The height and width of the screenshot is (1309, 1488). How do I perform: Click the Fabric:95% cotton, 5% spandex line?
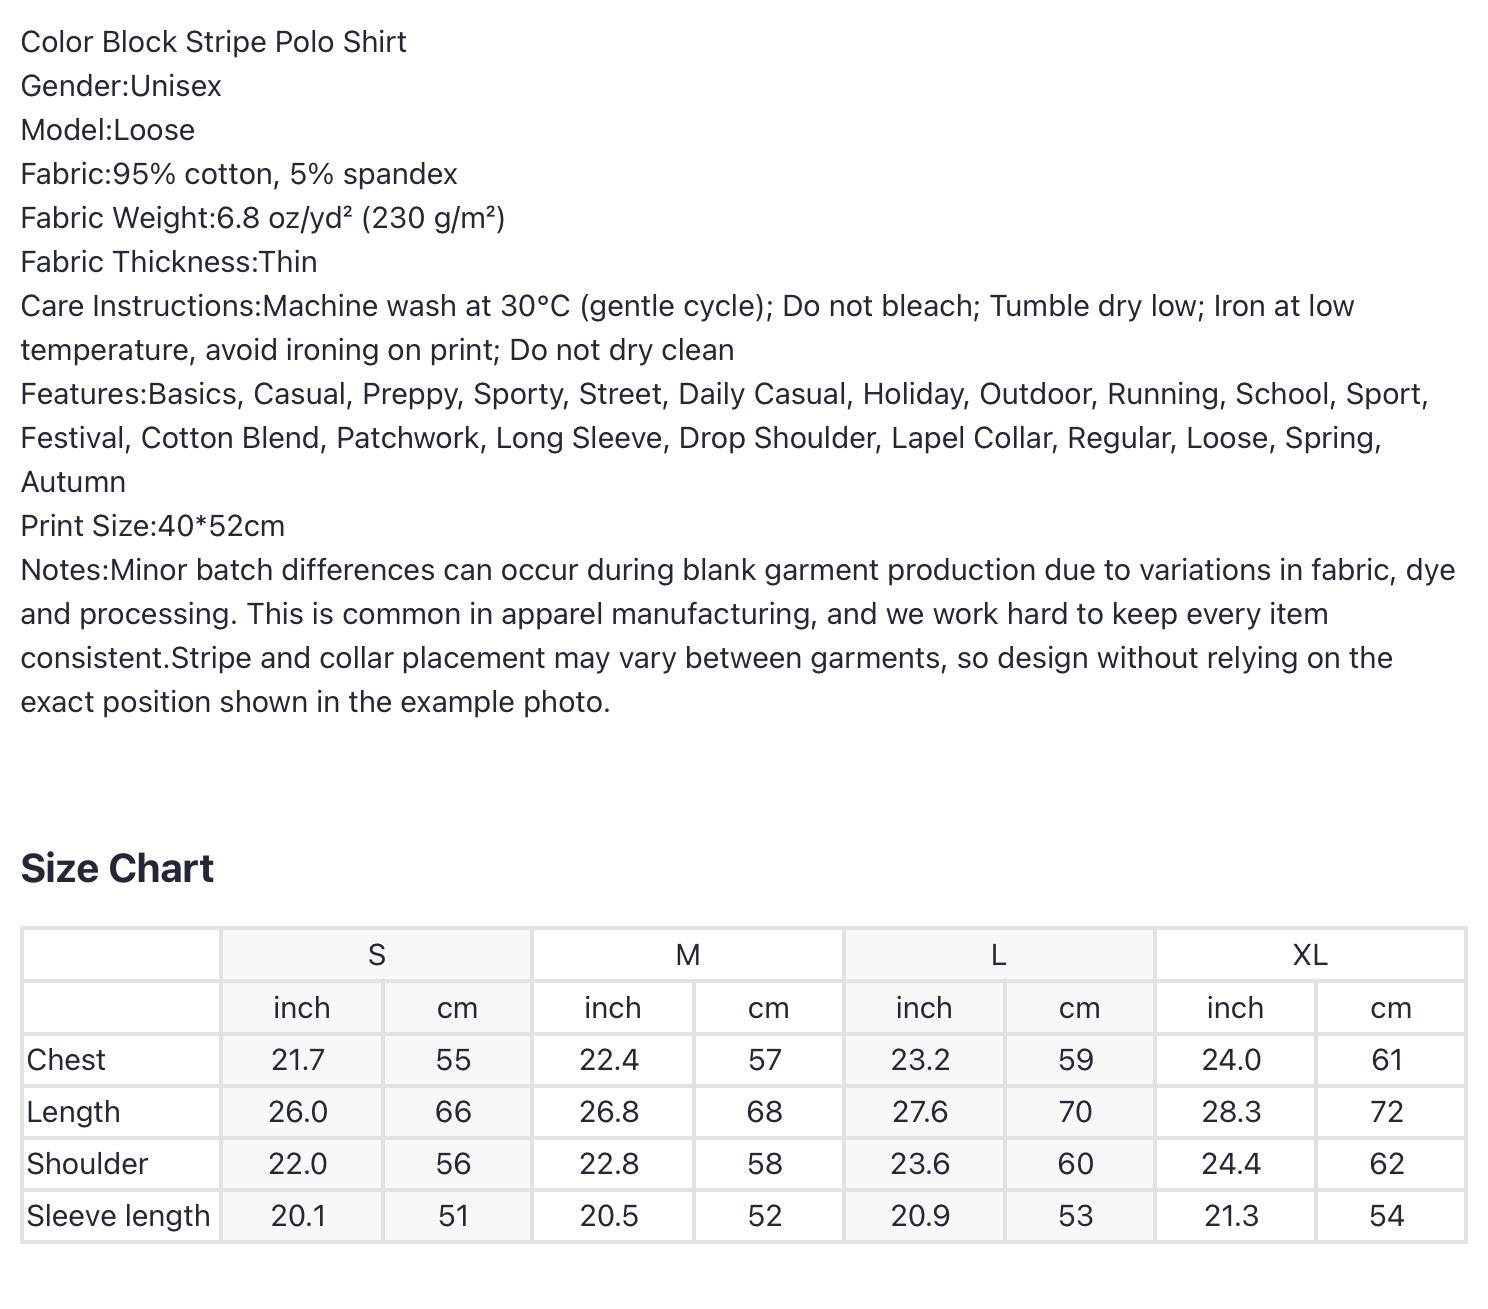tap(239, 174)
